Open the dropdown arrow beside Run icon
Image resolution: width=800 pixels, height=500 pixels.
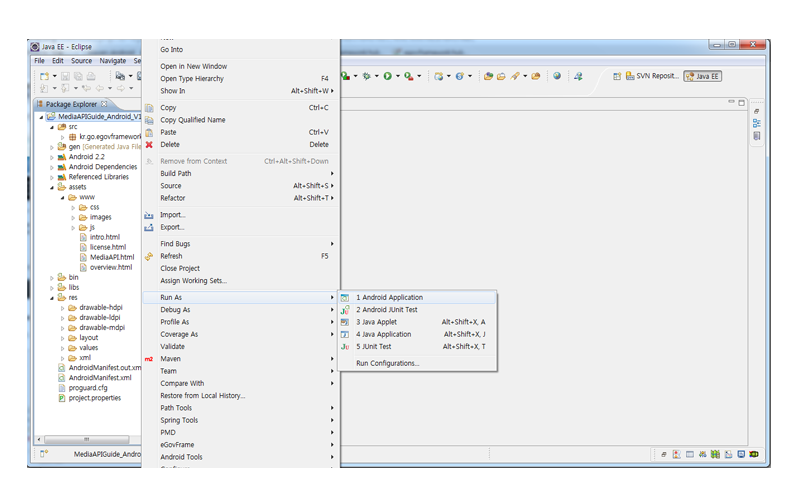[397, 76]
